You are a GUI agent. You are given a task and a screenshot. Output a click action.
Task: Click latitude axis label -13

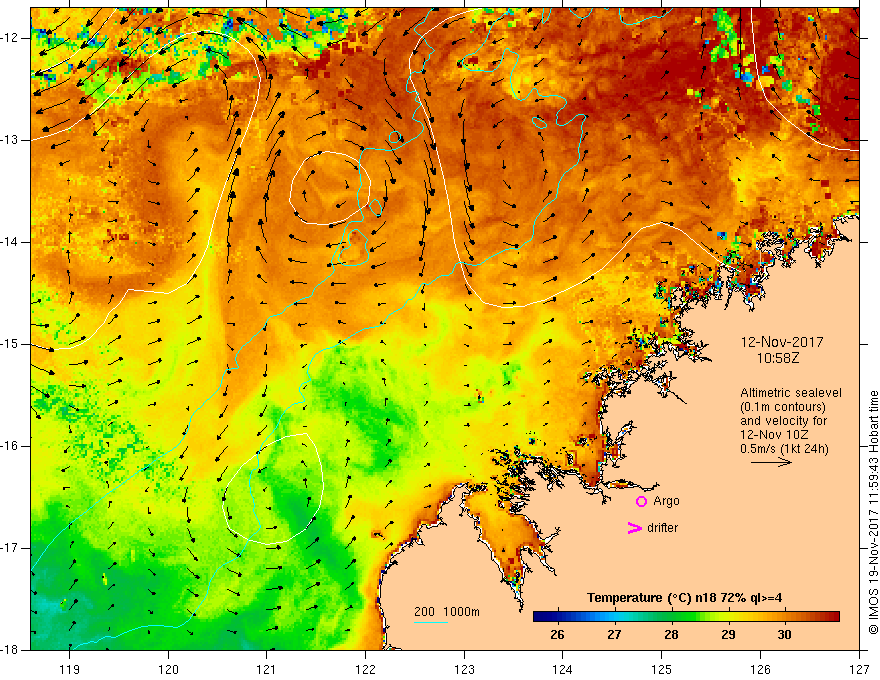[x=11, y=140]
